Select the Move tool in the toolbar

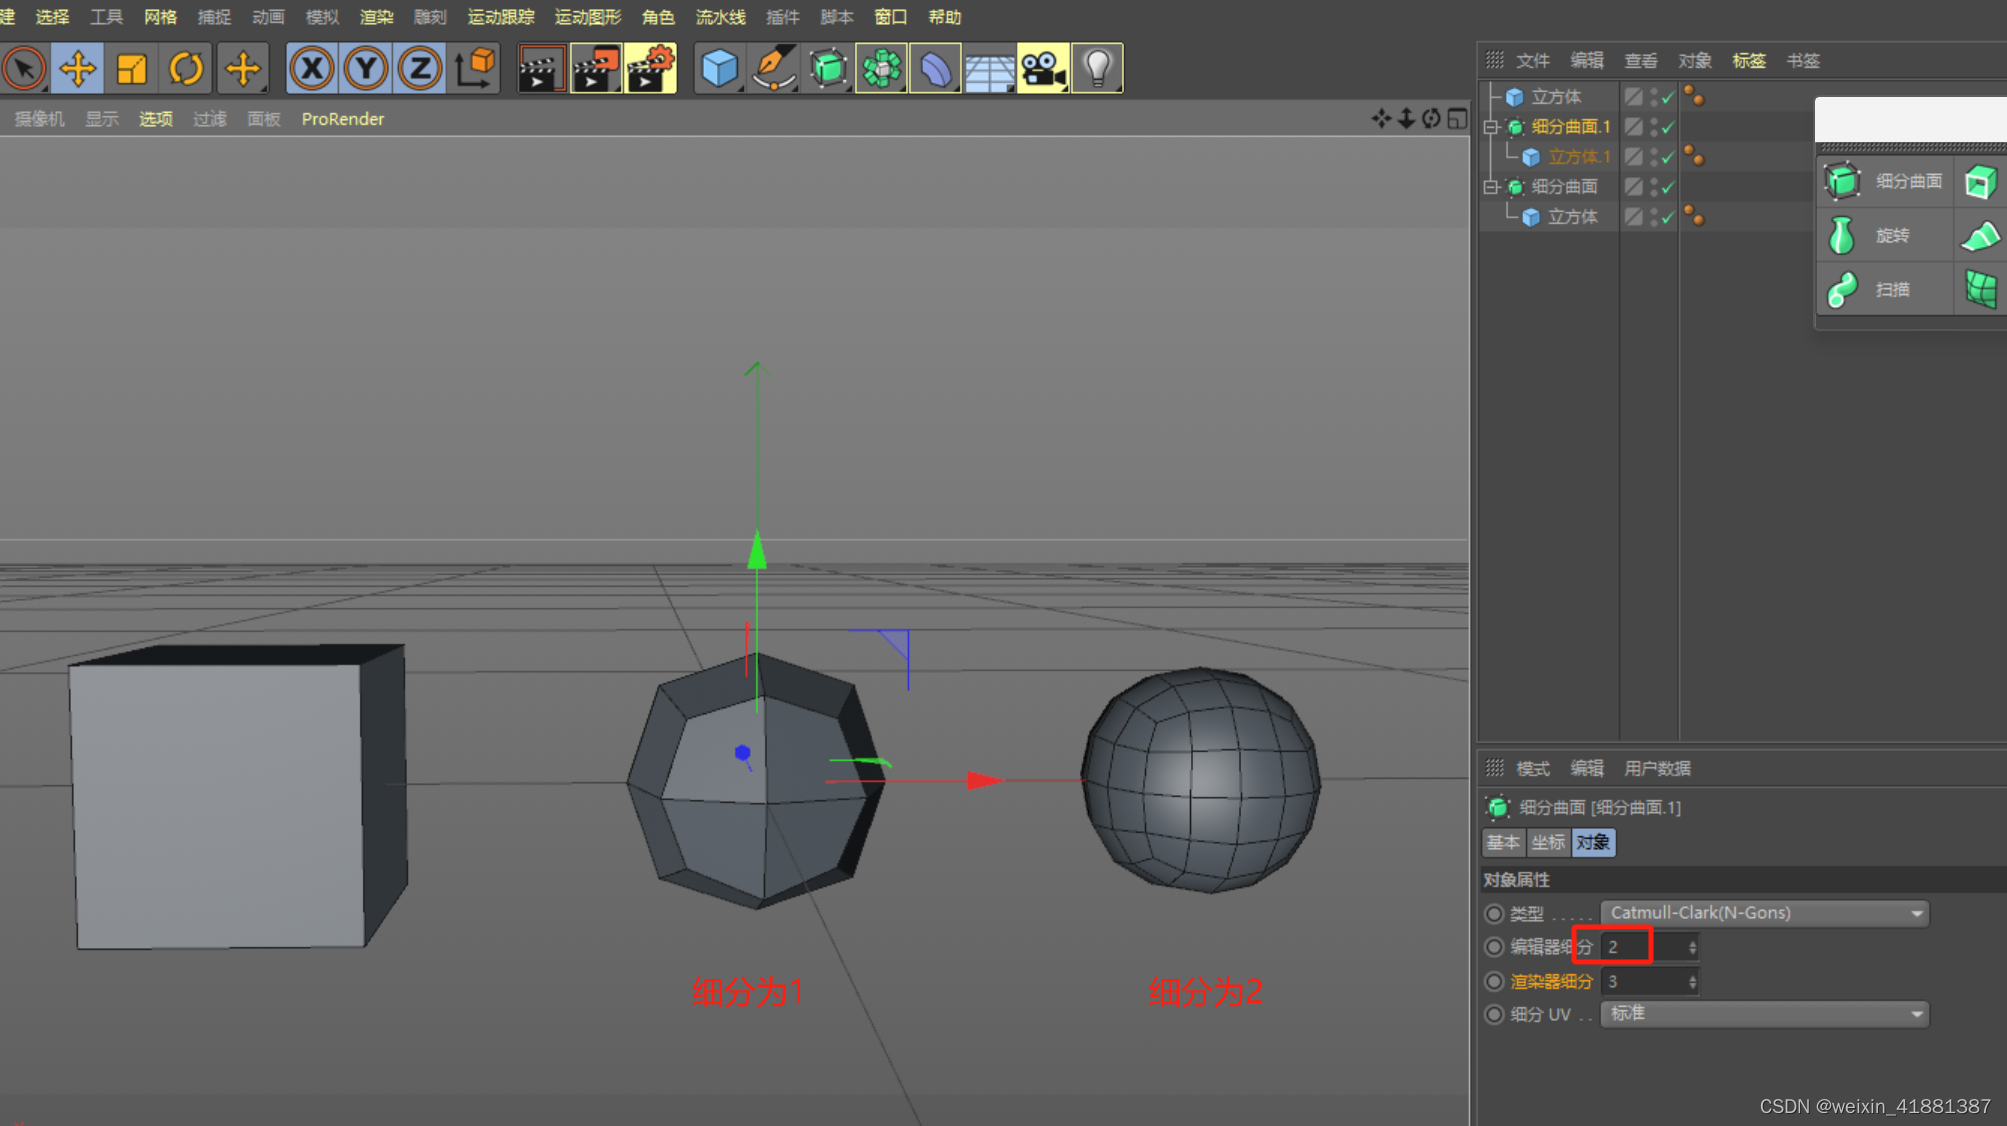tap(77, 67)
